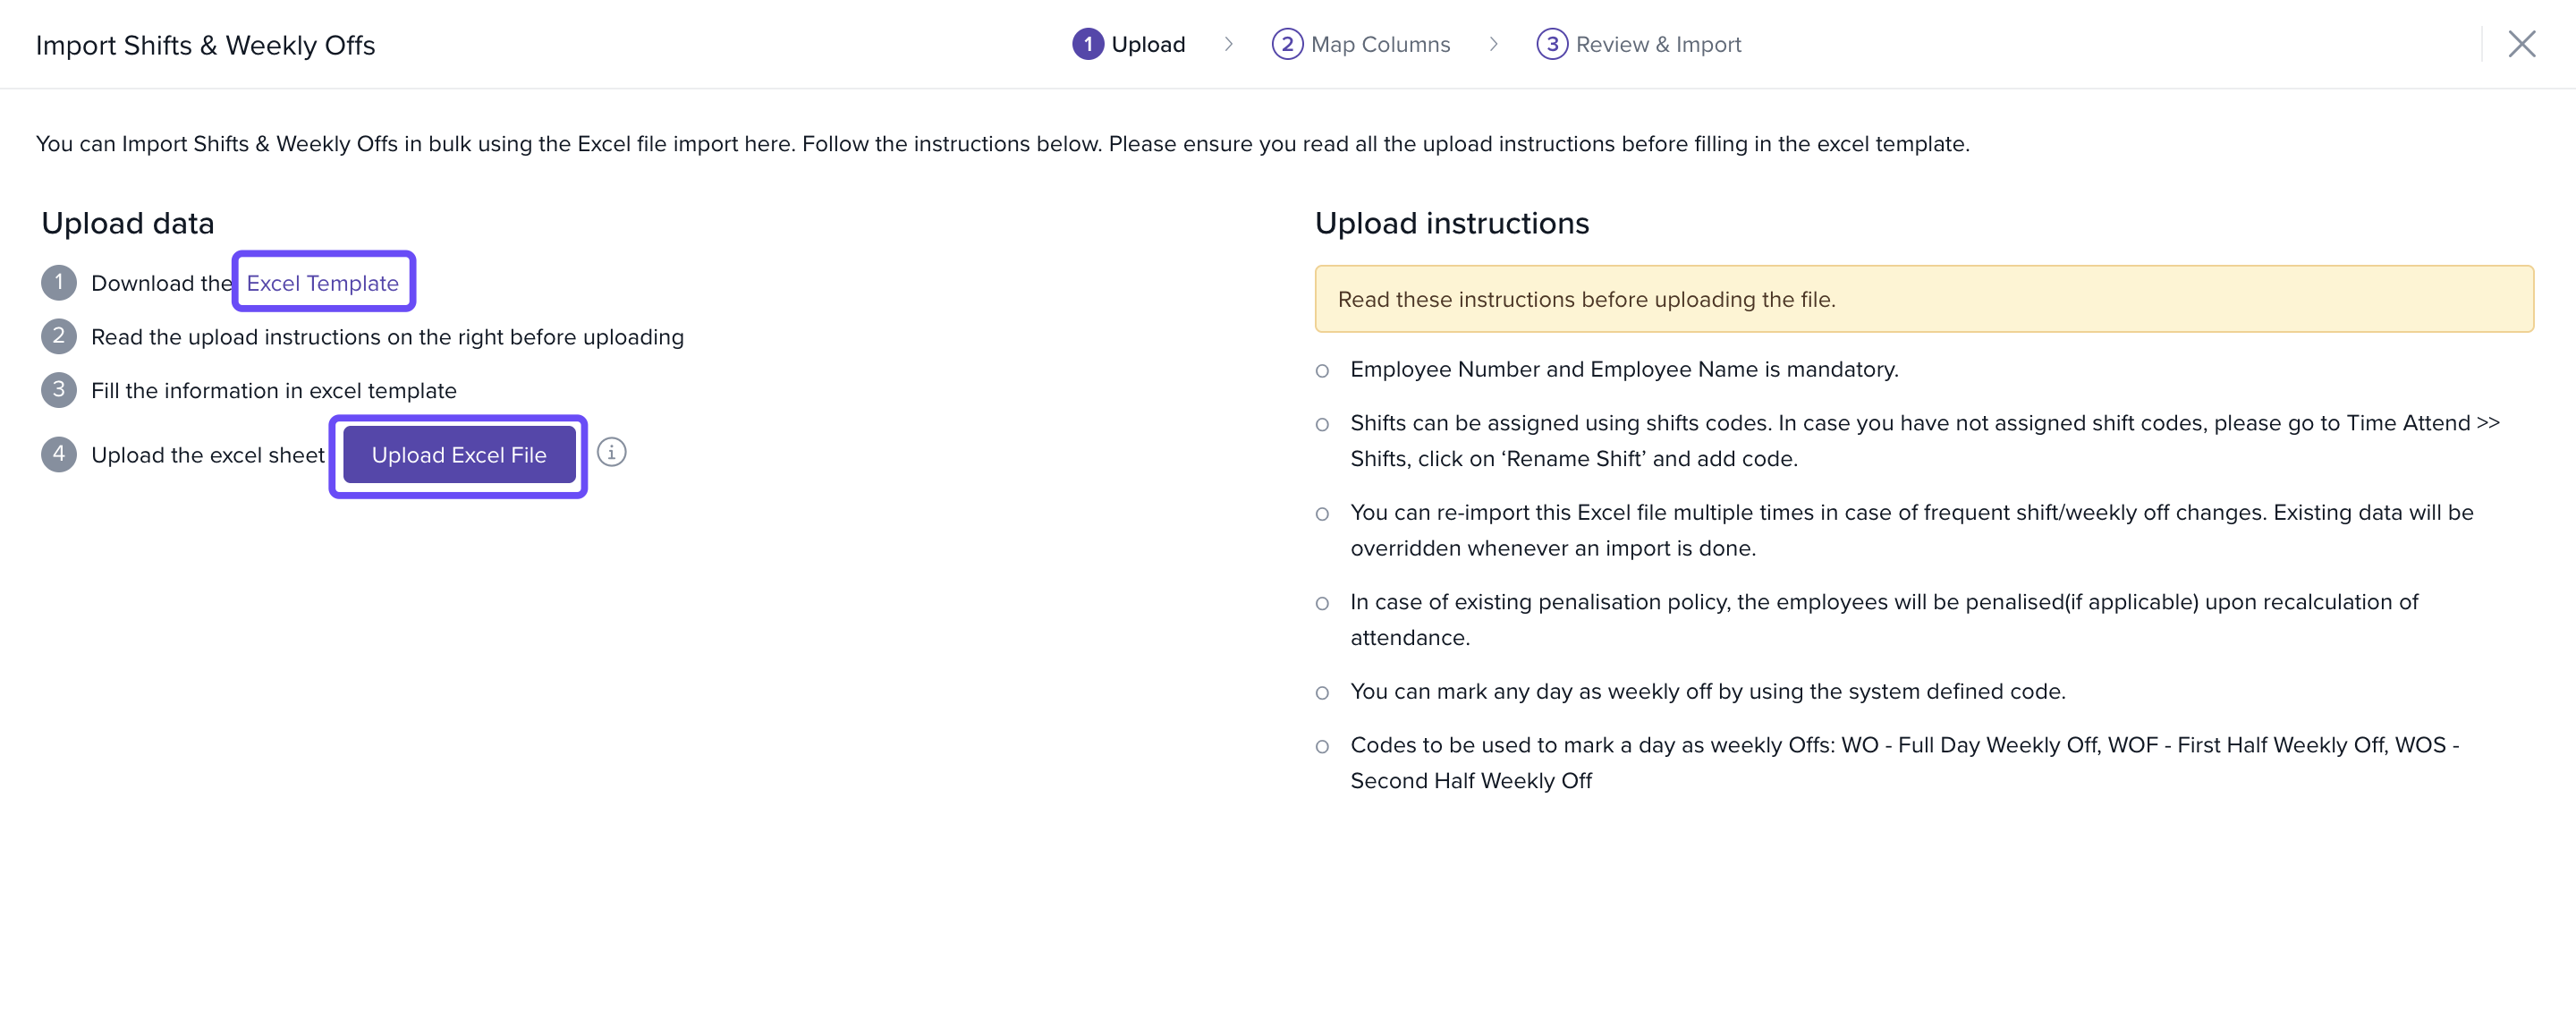Click number 1 badge beside Download the
2576x1036 pixels.
[x=59, y=283]
